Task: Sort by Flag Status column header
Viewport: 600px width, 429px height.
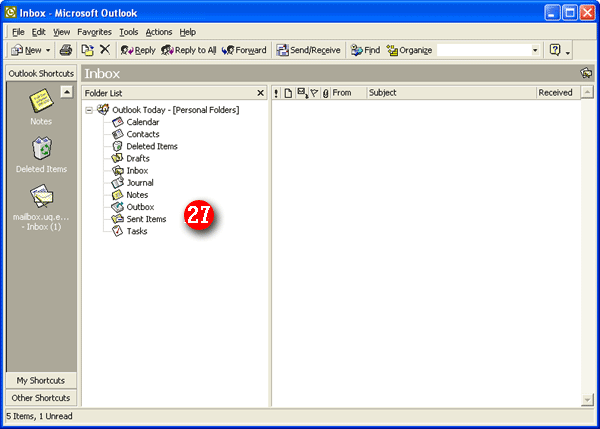Action: 314,93
